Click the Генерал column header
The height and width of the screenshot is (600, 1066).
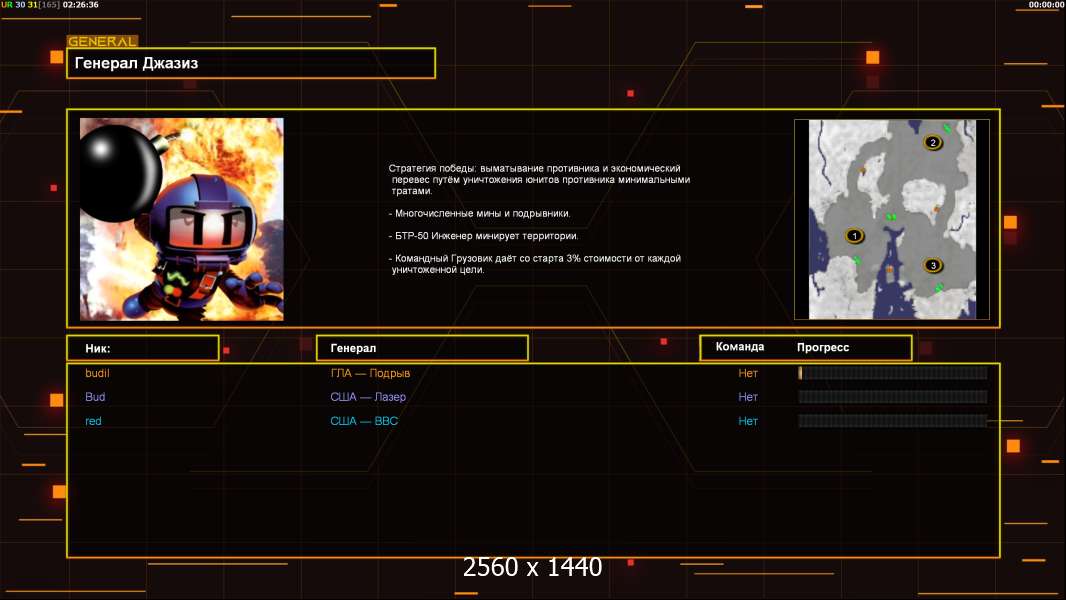coord(422,348)
